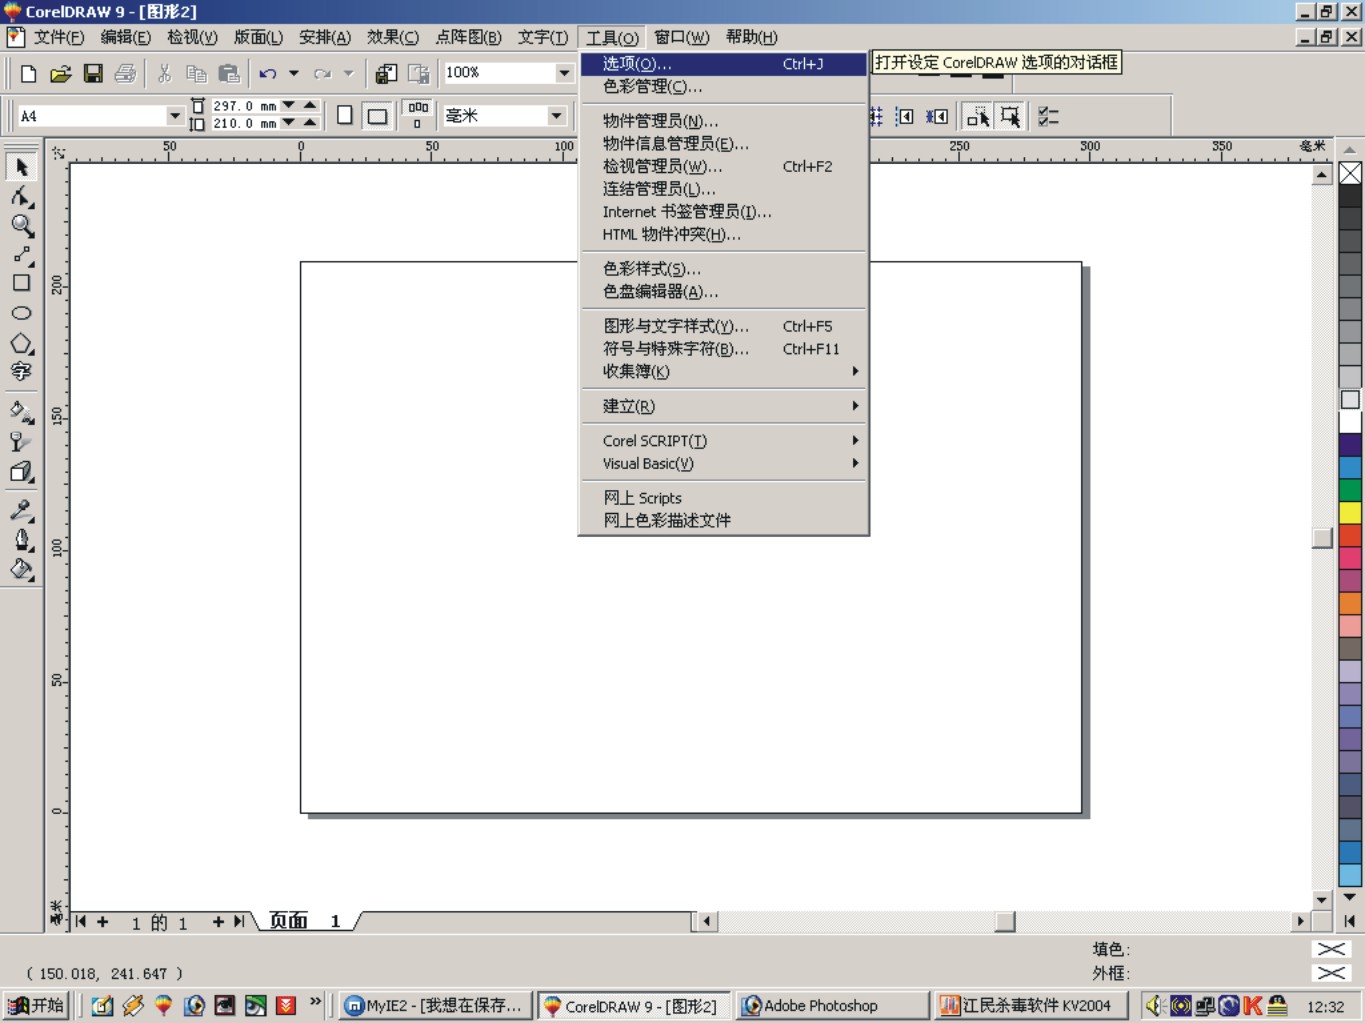Go to the last page navigation button
Image resolution: width=1365 pixels, height=1023 pixels.
(239, 921)
